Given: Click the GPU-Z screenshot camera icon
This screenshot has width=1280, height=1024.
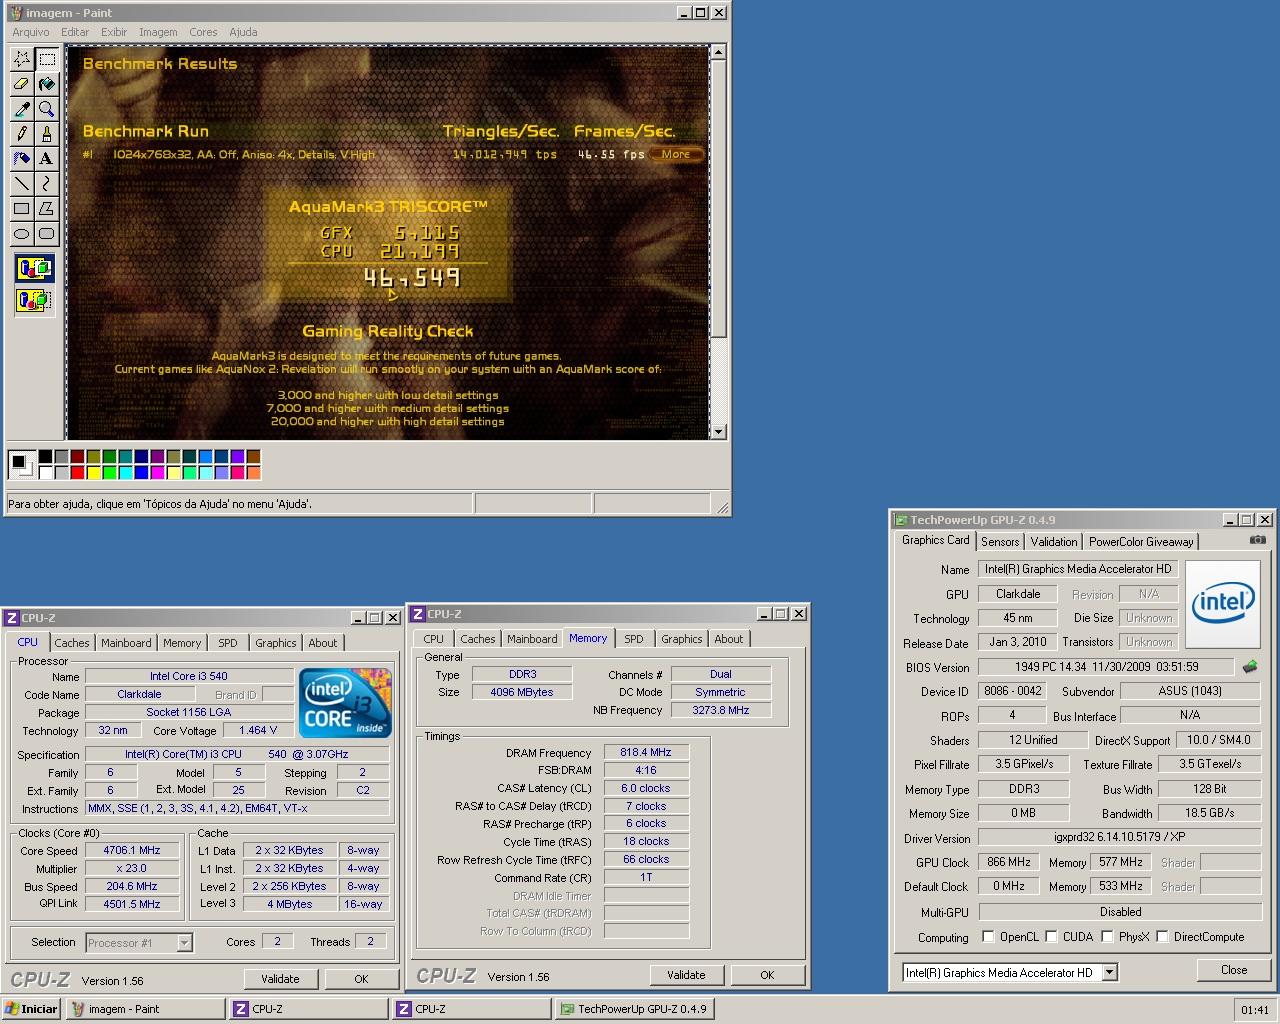Looking at the screenshot, I should pyautogui.click(x=1257, y=540).
